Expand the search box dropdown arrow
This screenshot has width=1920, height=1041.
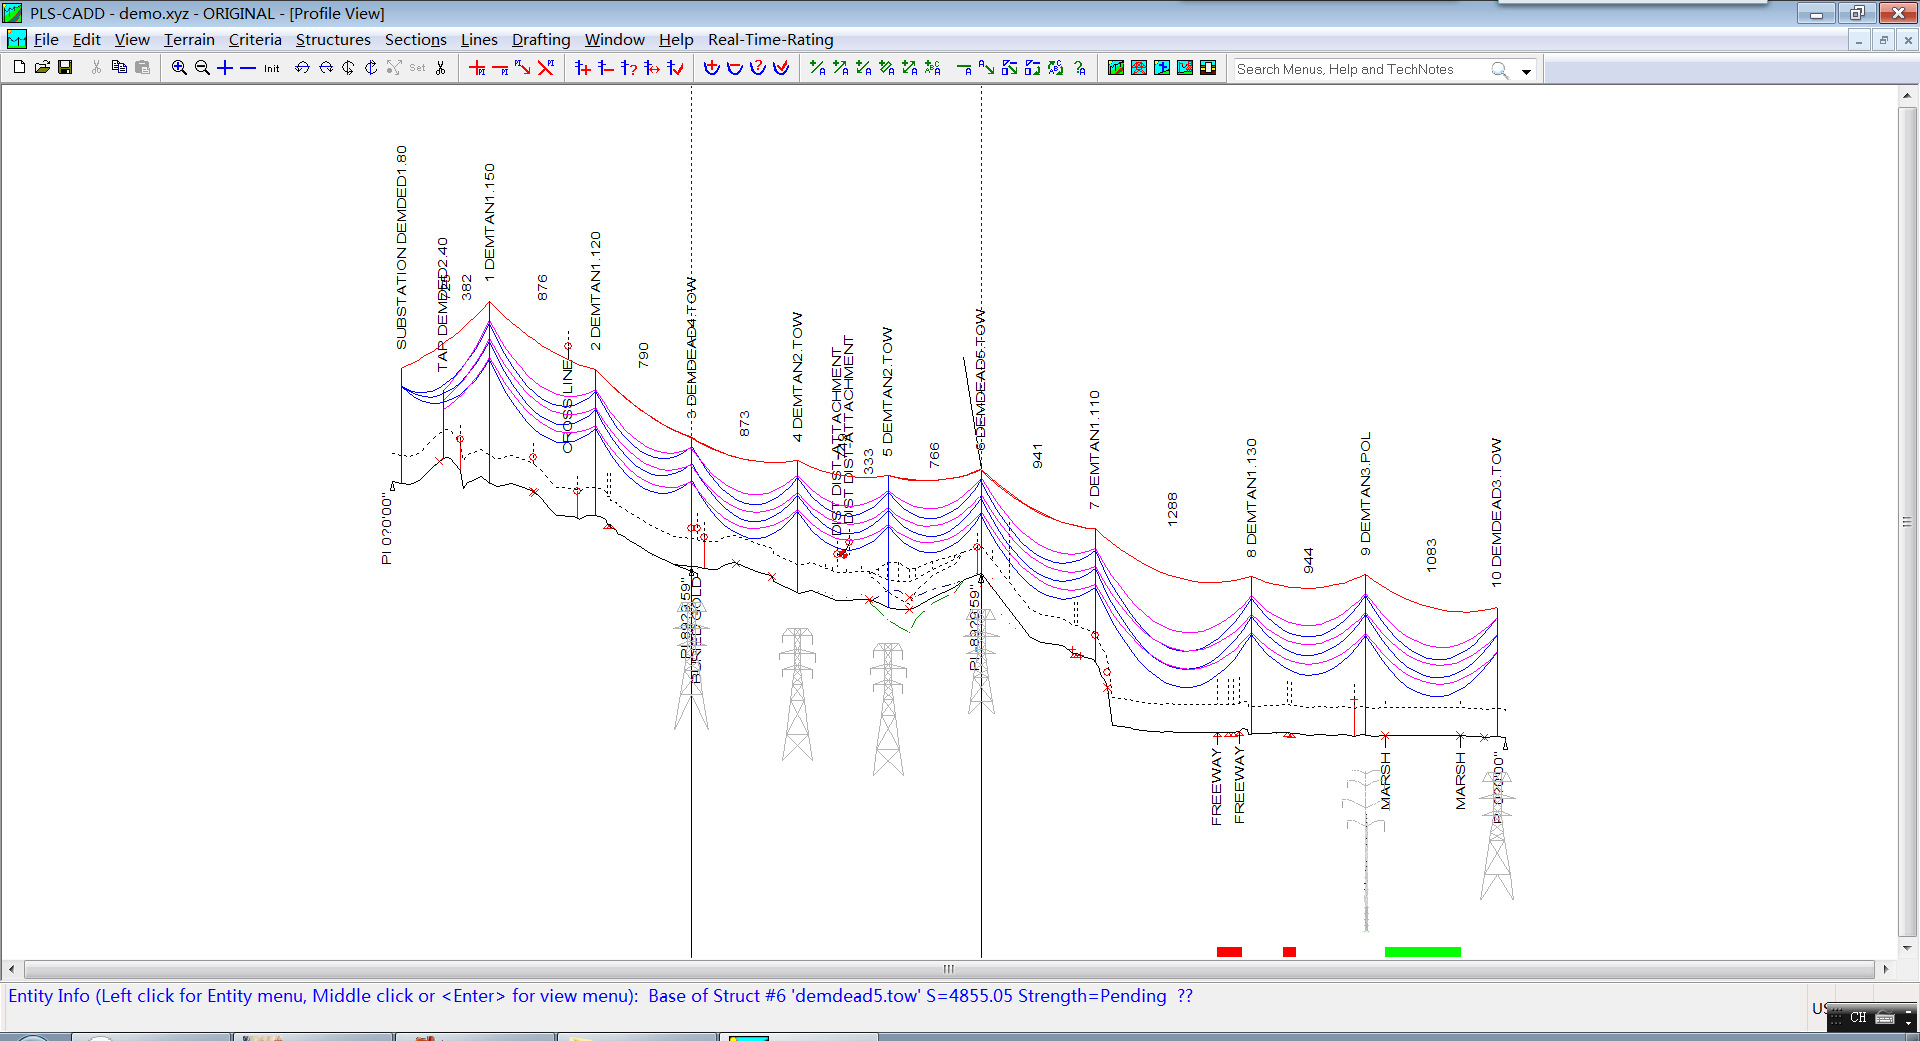coord(1526,71)
